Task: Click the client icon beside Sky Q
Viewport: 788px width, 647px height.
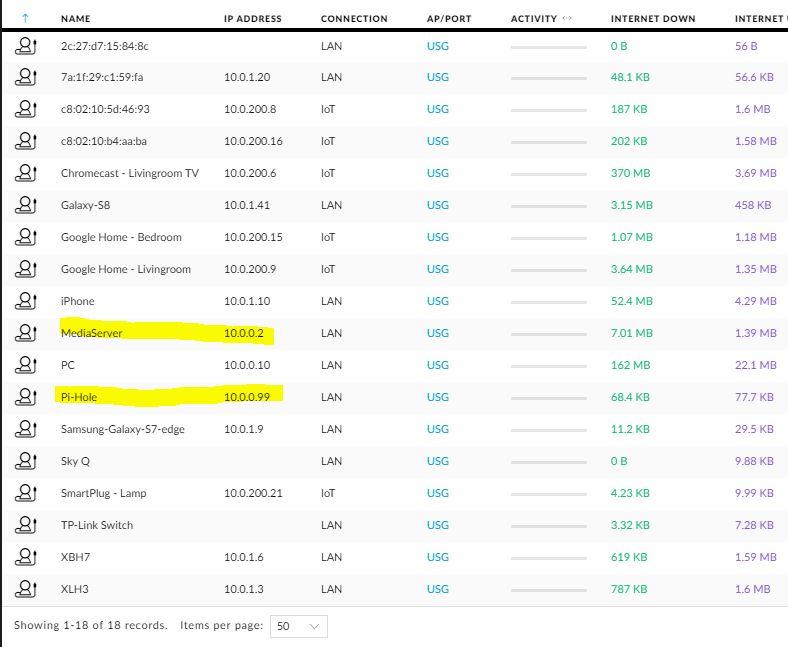Action: pos(26,460)
